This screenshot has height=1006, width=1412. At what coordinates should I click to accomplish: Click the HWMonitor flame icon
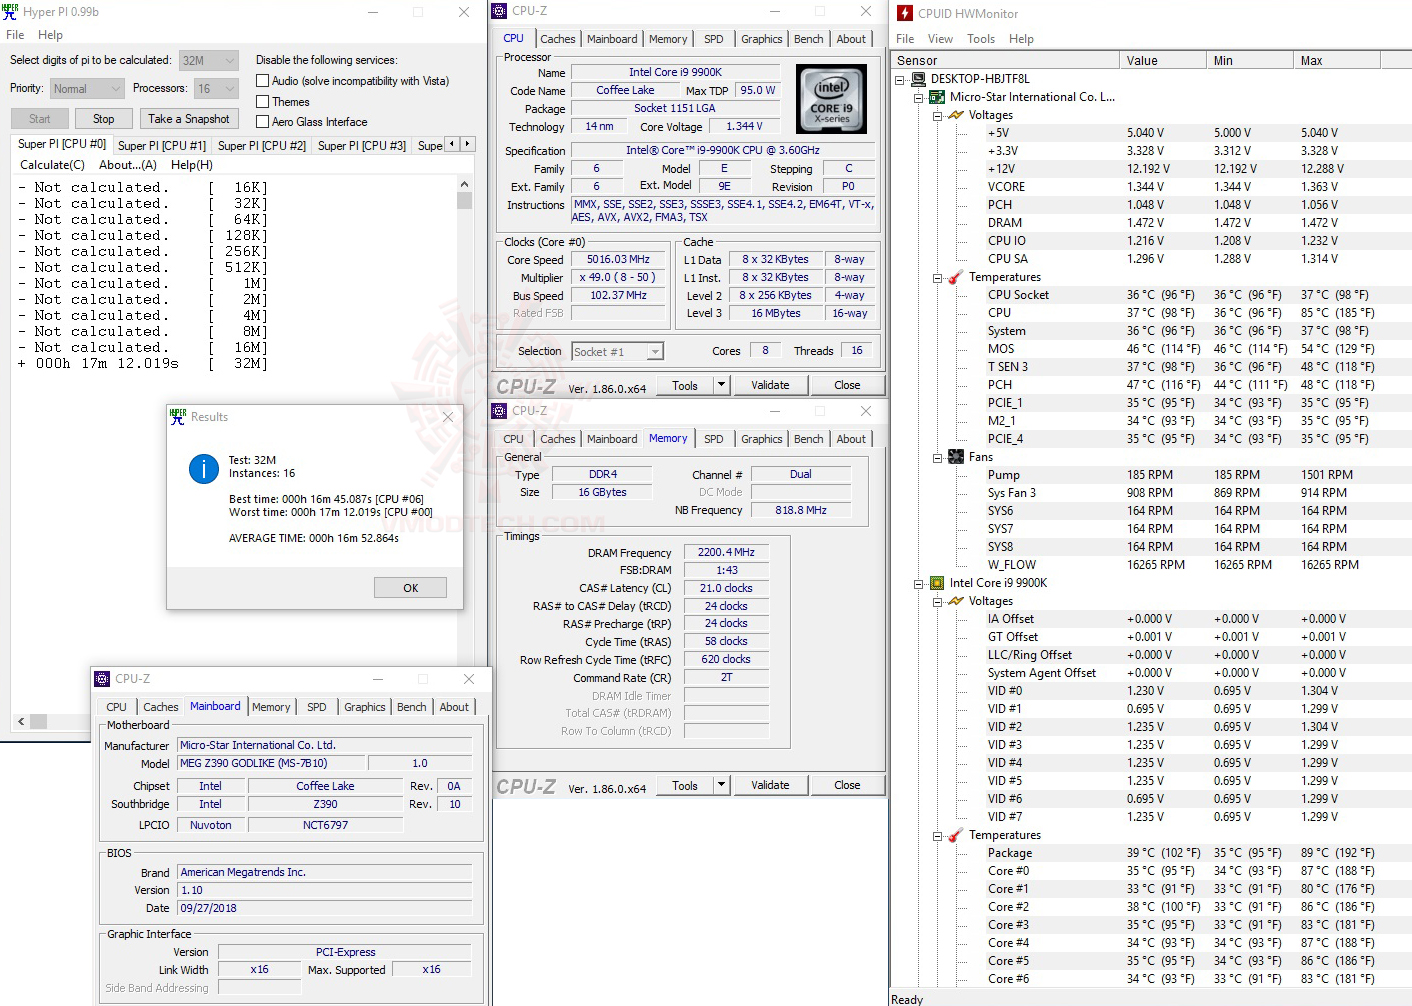pyautogui.click(x=905, y=13)
